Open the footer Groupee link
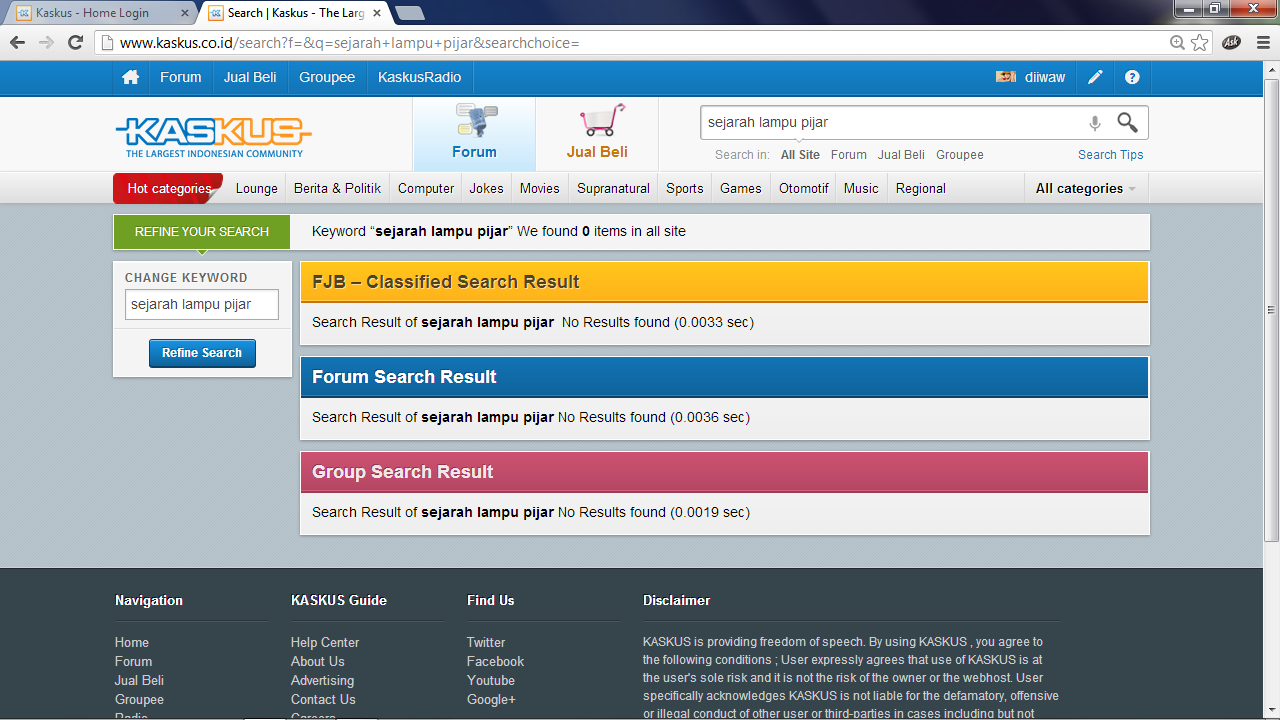The height and width of the screenshot is (720, 1280). [x=139, y=700]
